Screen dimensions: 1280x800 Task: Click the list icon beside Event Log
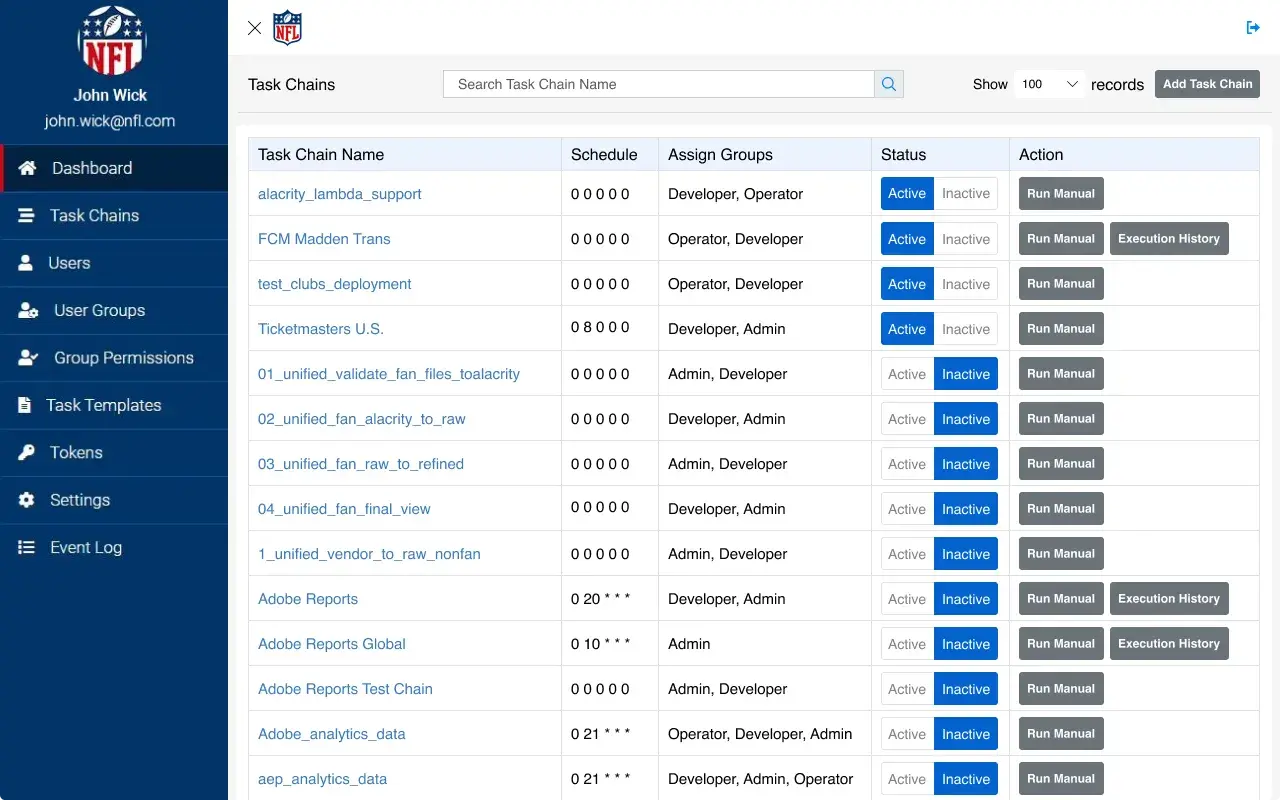tap(27, 548)
